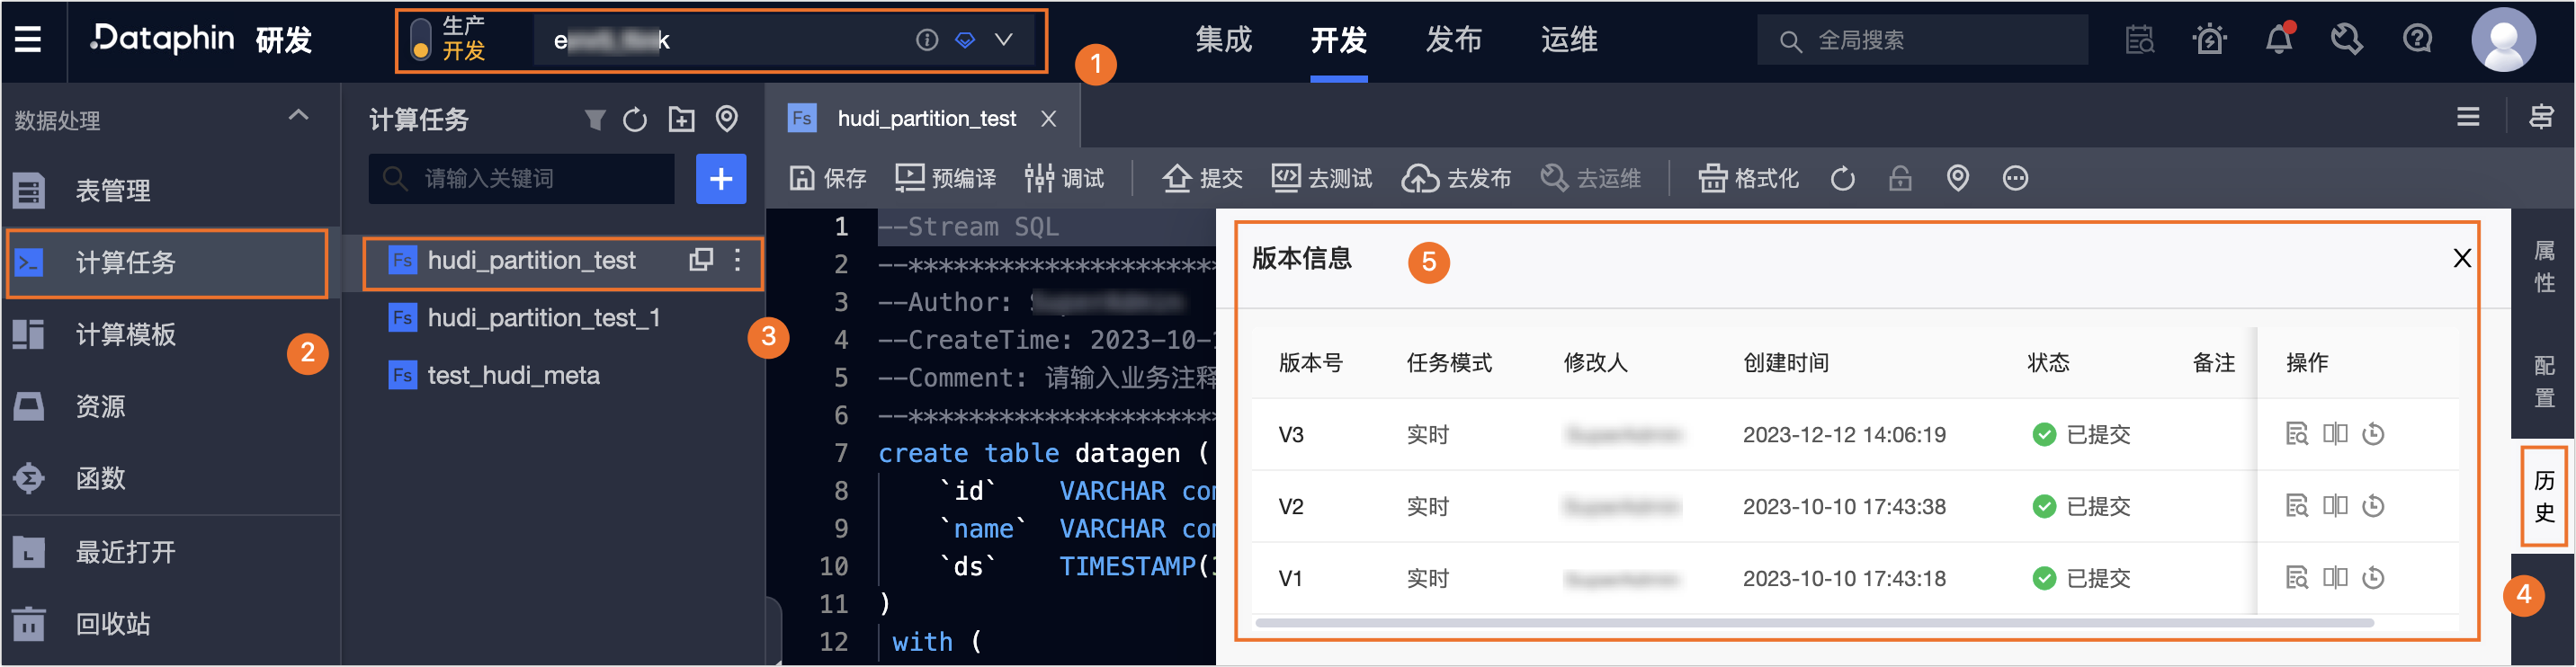2576x667 pixels.
Task: Click the locate pin icon in editor toolbar
Action: [x=1958, y=178]
